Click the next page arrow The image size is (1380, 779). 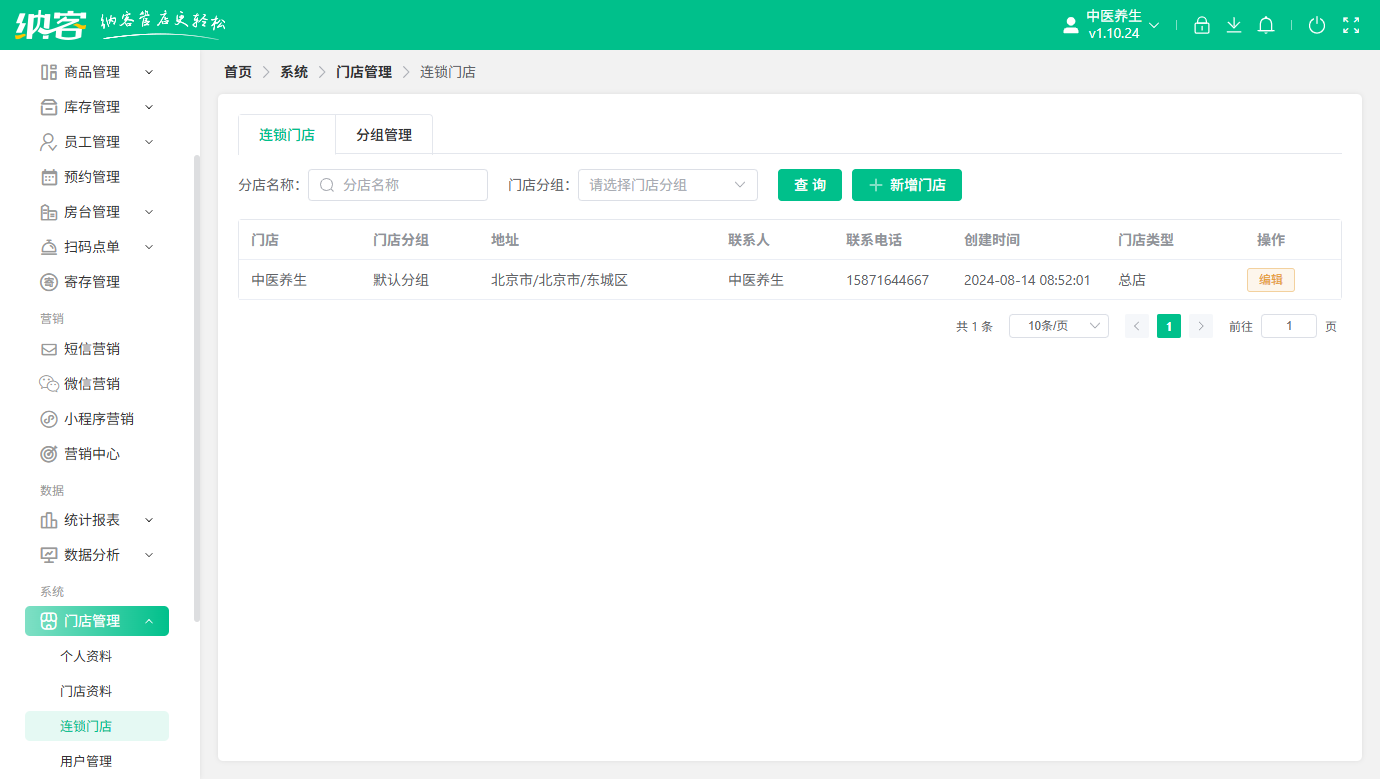[1201, 326]
